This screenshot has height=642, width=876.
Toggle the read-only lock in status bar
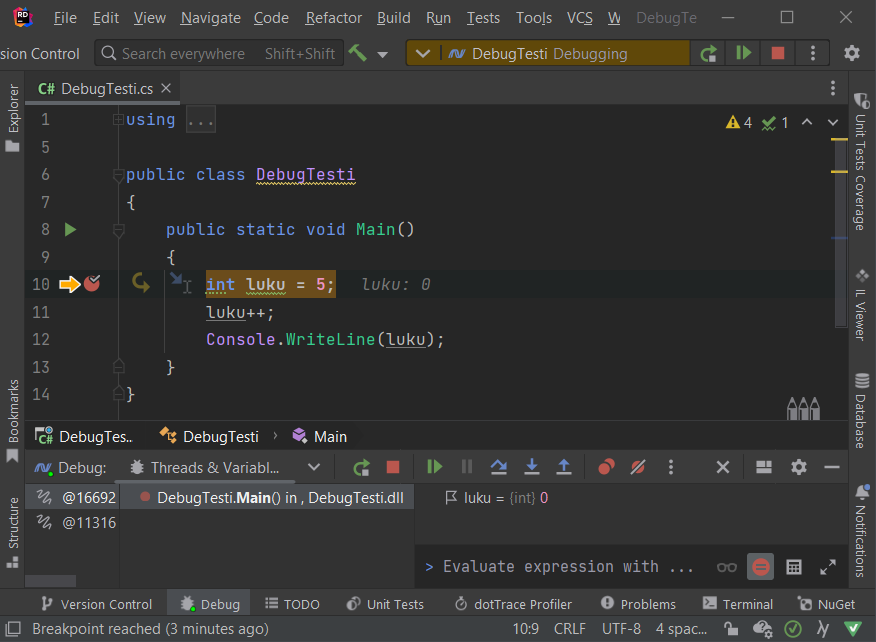[730, 628]
